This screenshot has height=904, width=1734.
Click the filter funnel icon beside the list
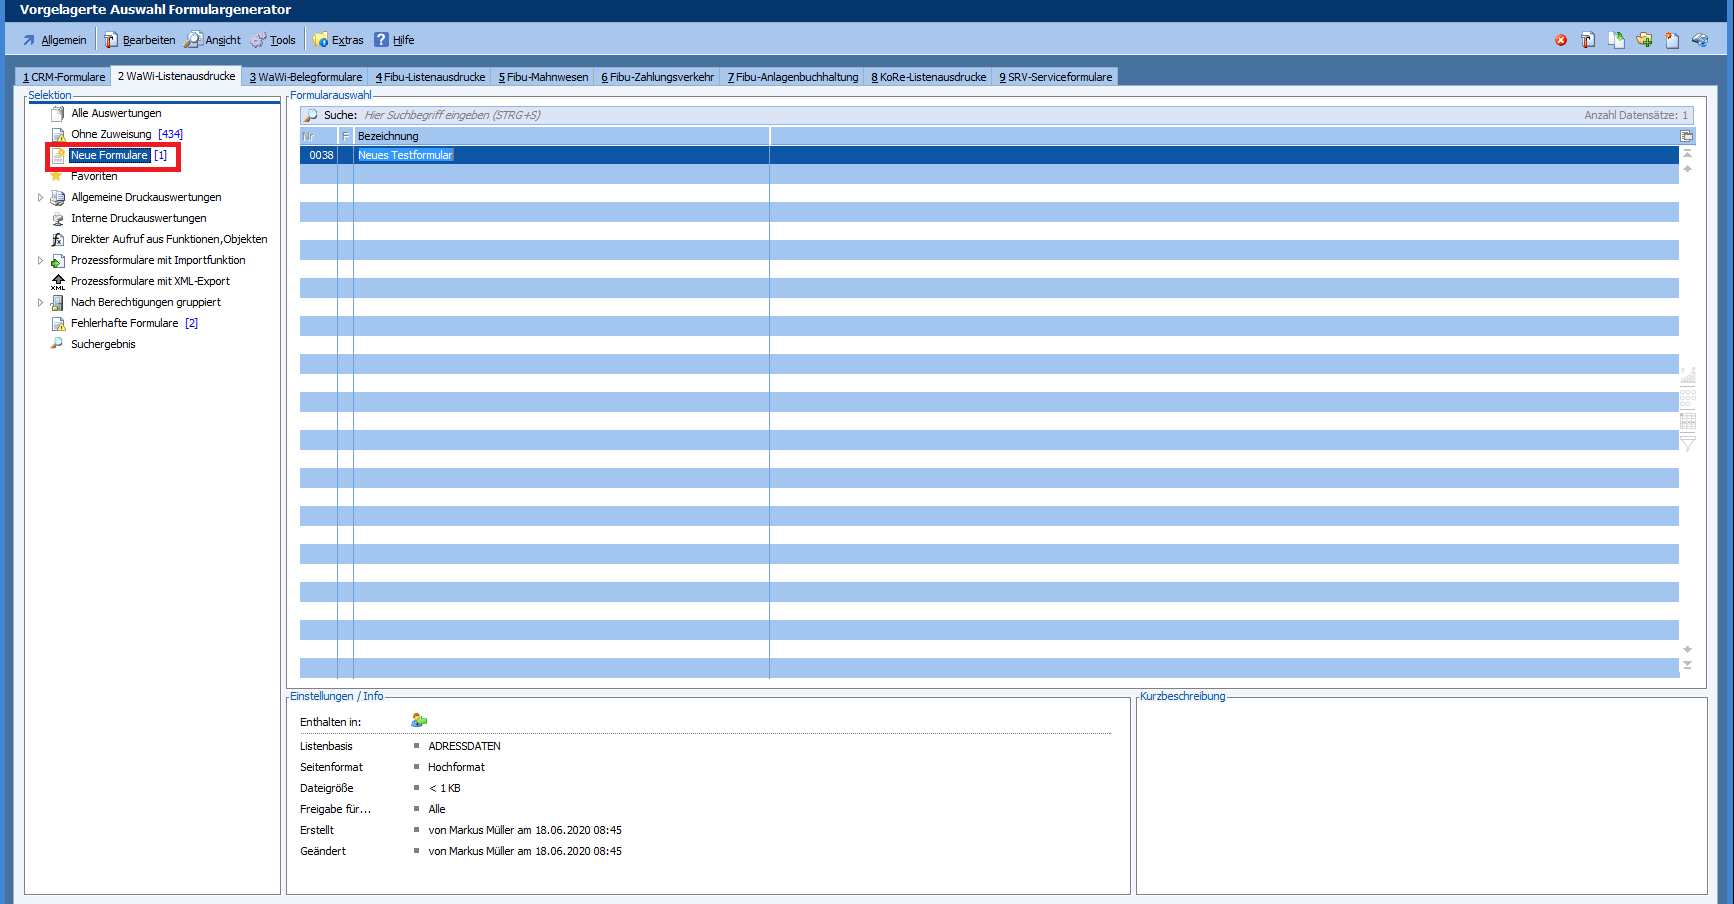(1688, 443)
